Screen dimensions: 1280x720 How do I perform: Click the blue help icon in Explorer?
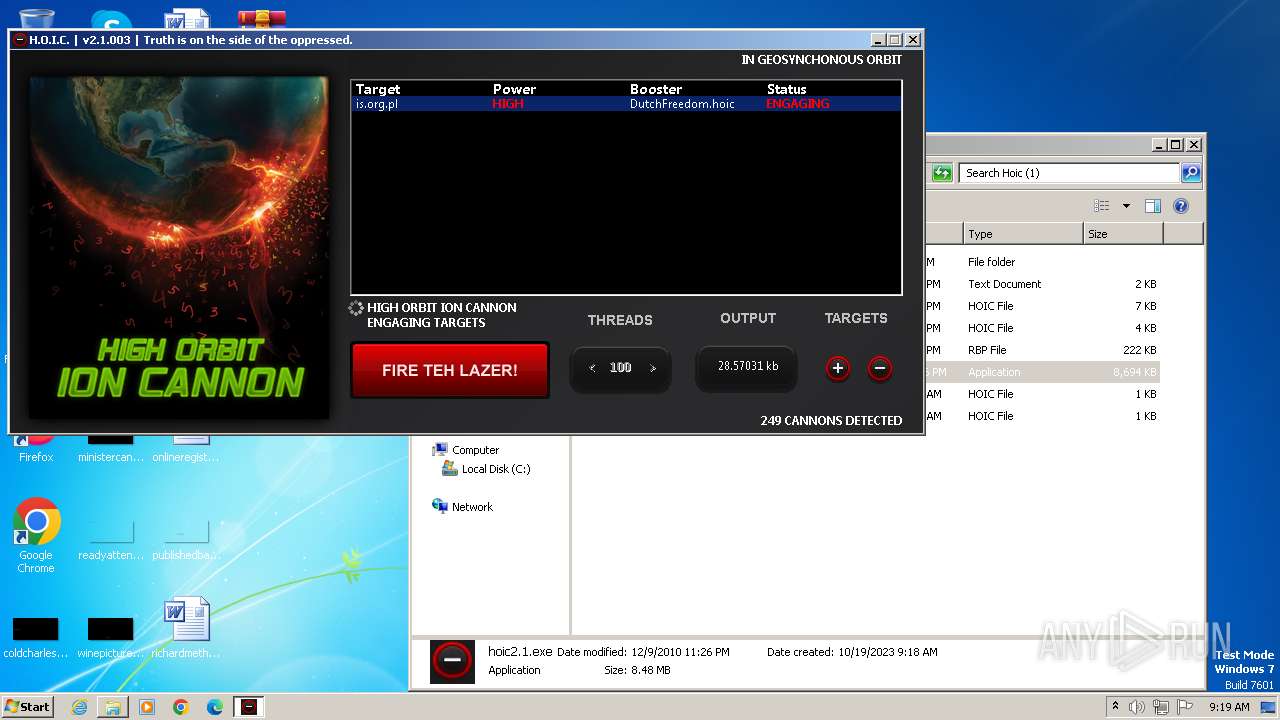[x=1181, y=206]
